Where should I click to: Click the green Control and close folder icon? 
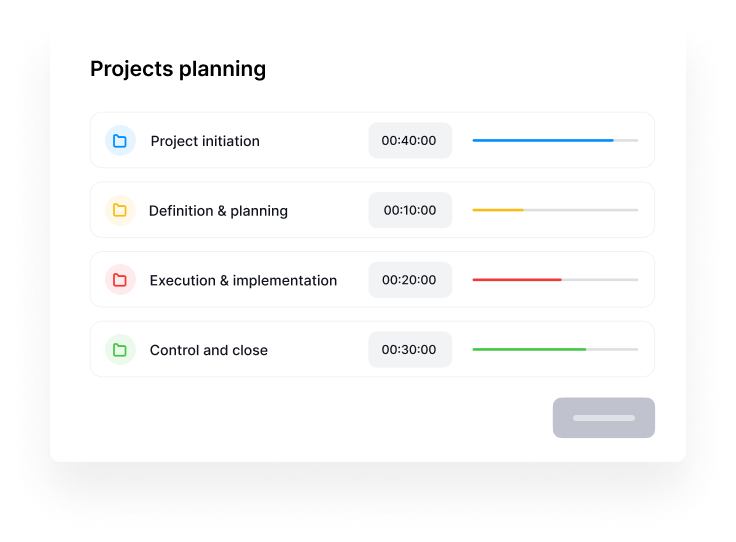point(120,350)
